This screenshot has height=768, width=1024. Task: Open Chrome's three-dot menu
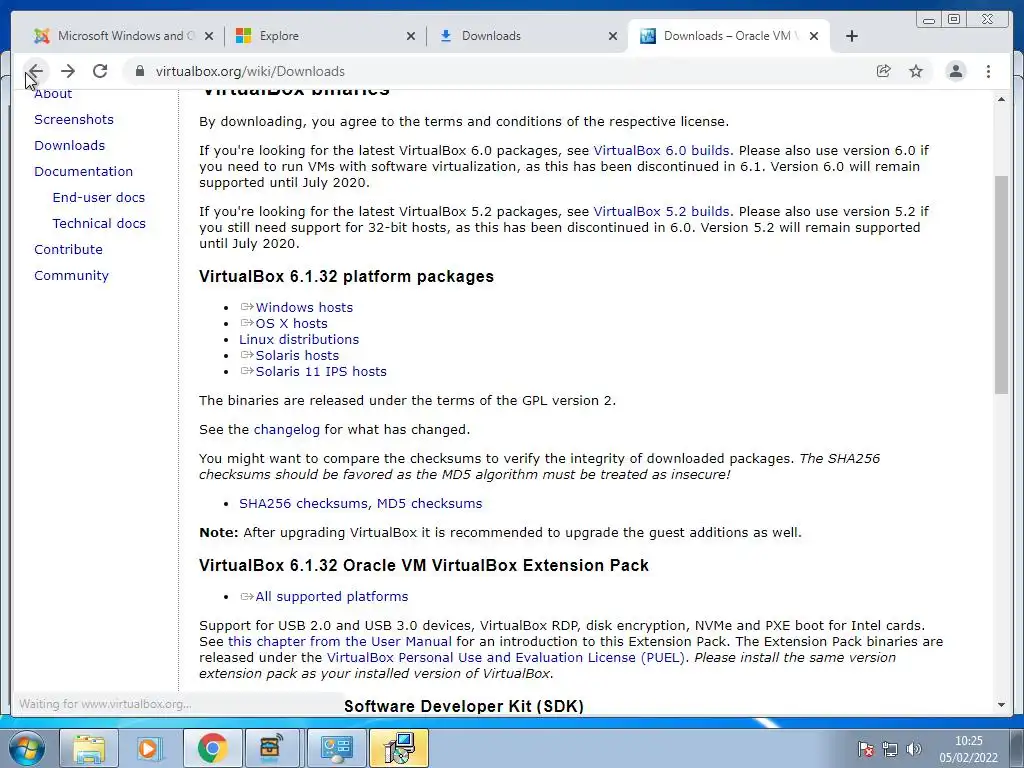(x=988, y=71)
